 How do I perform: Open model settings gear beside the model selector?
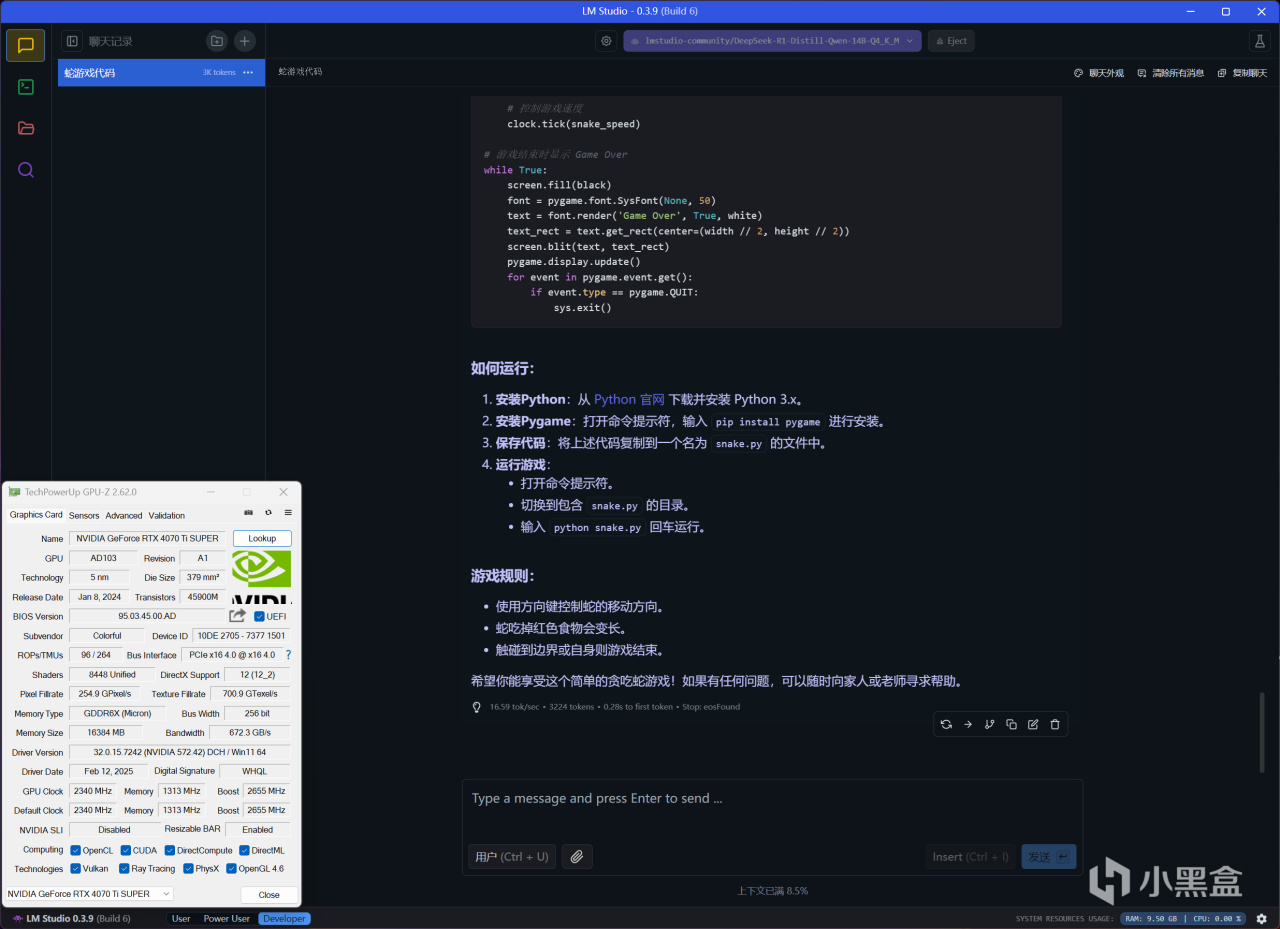click(606, 41)
